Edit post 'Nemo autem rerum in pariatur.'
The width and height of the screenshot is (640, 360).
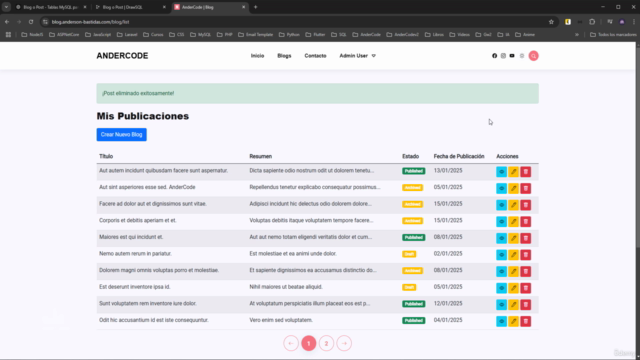pyautogui.click(x=513, y=255)
